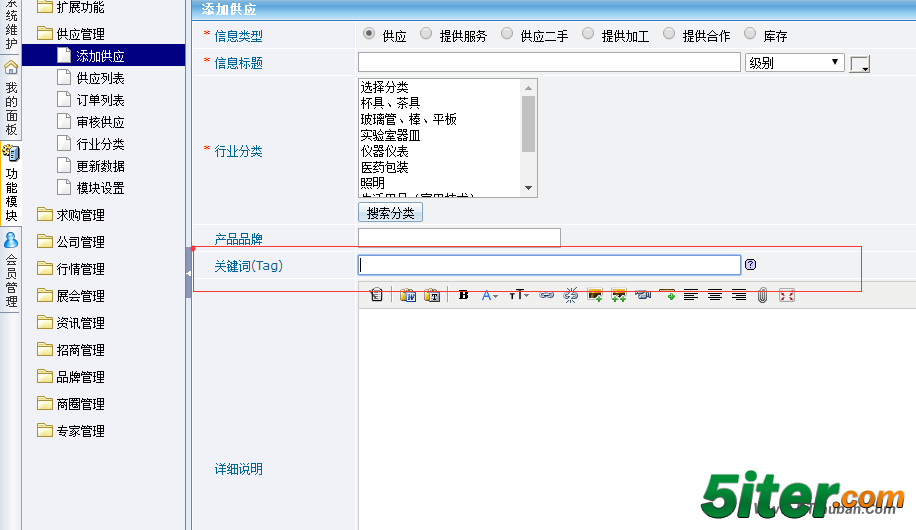916x530 pixels.
Task: Open the font color picker icon
Action: coord(489,295)
